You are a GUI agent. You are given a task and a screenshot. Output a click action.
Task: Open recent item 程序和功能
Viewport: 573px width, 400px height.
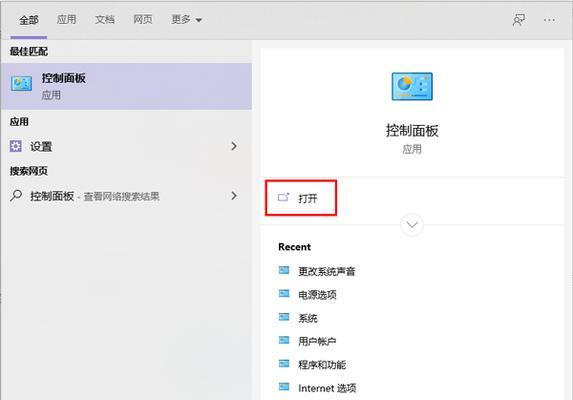[x=322, y=365]
